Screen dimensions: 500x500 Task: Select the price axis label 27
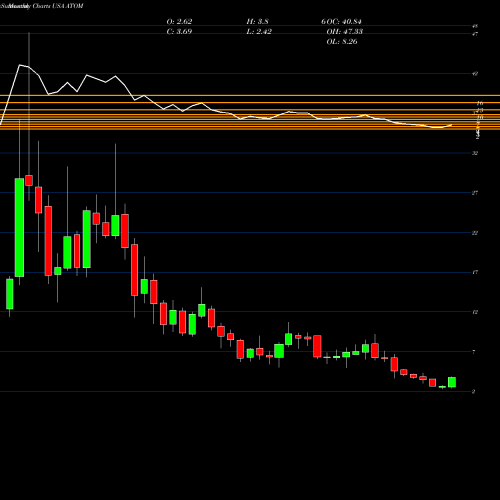pyautogui.click(x=475, y=193)
